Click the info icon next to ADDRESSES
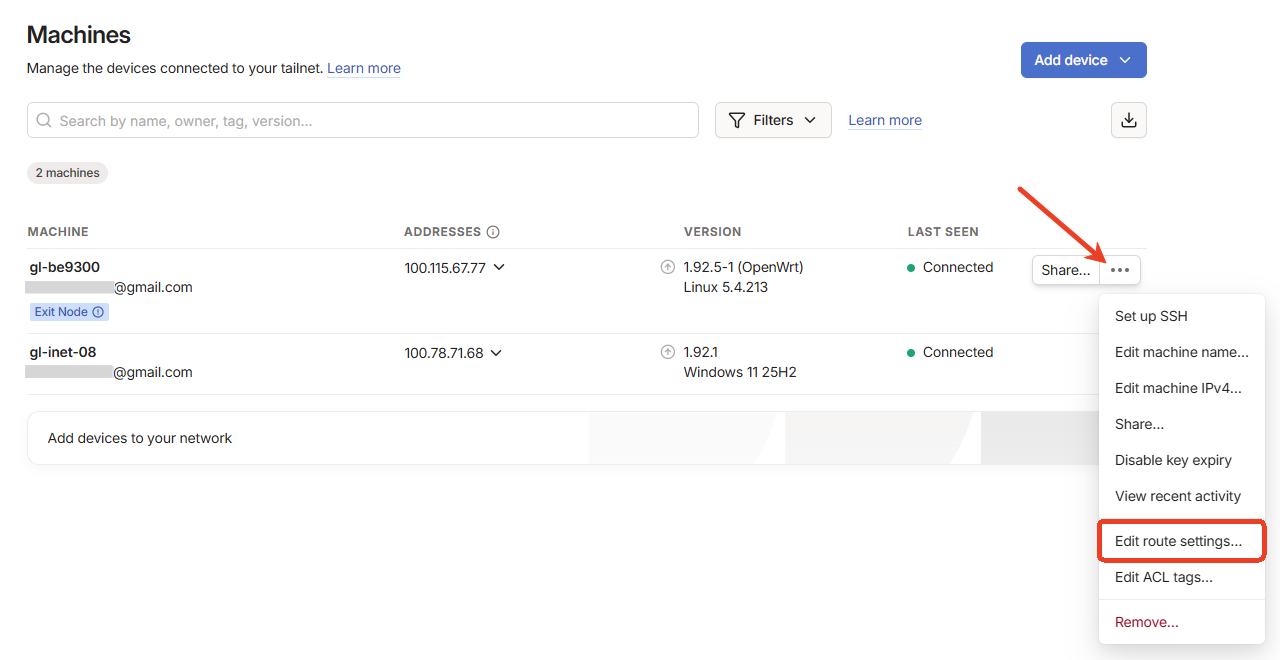1280x660 pixels. pos(493,232)
